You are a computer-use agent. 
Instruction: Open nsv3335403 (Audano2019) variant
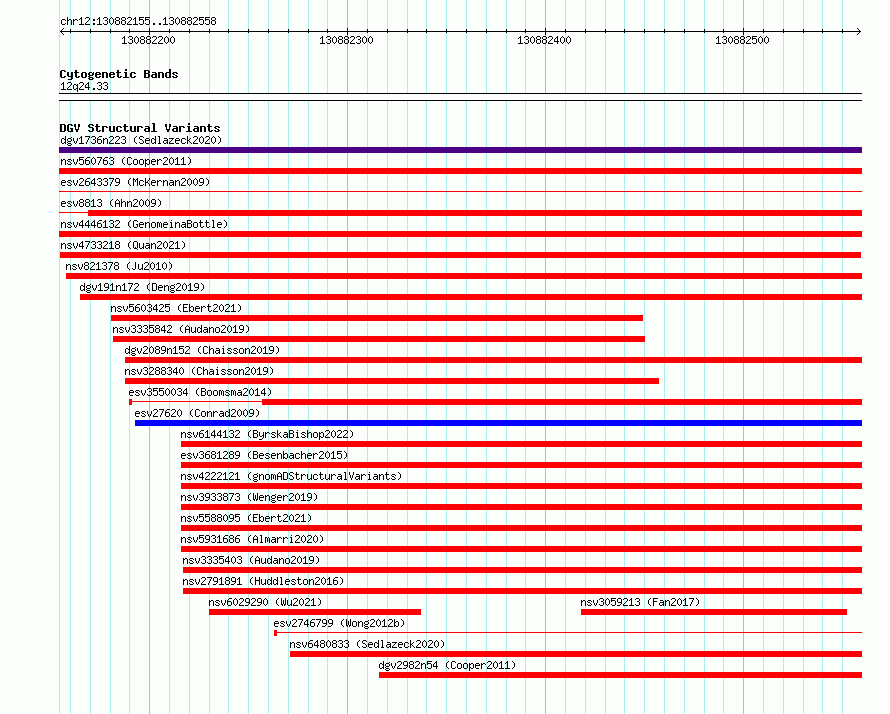(x=251, y=560)
